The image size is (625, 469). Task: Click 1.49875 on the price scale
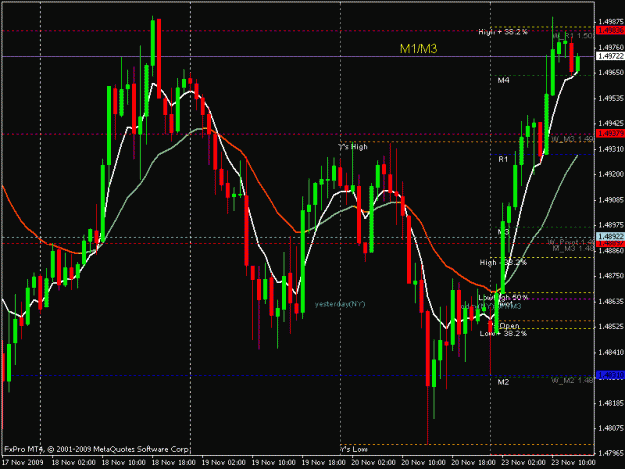click(x=611, y=22)
